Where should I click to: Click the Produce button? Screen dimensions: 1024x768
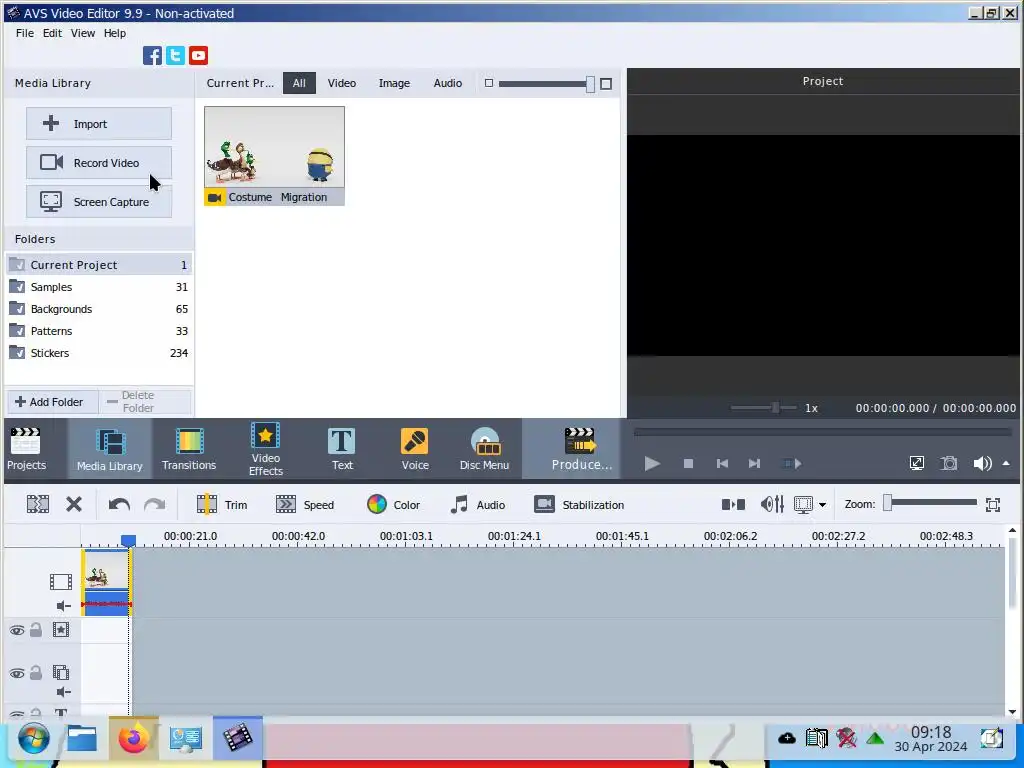click(x=581, y=449)
